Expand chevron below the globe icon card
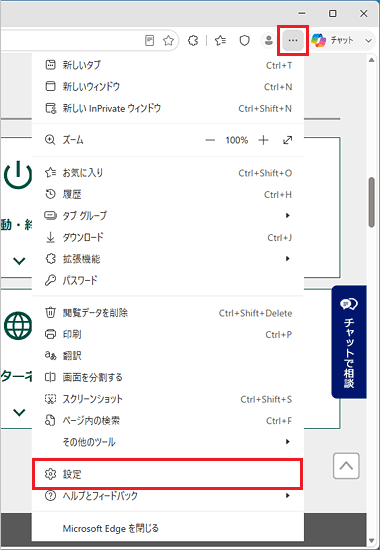This screenshot has width=380, height=550. click(19, 412)
